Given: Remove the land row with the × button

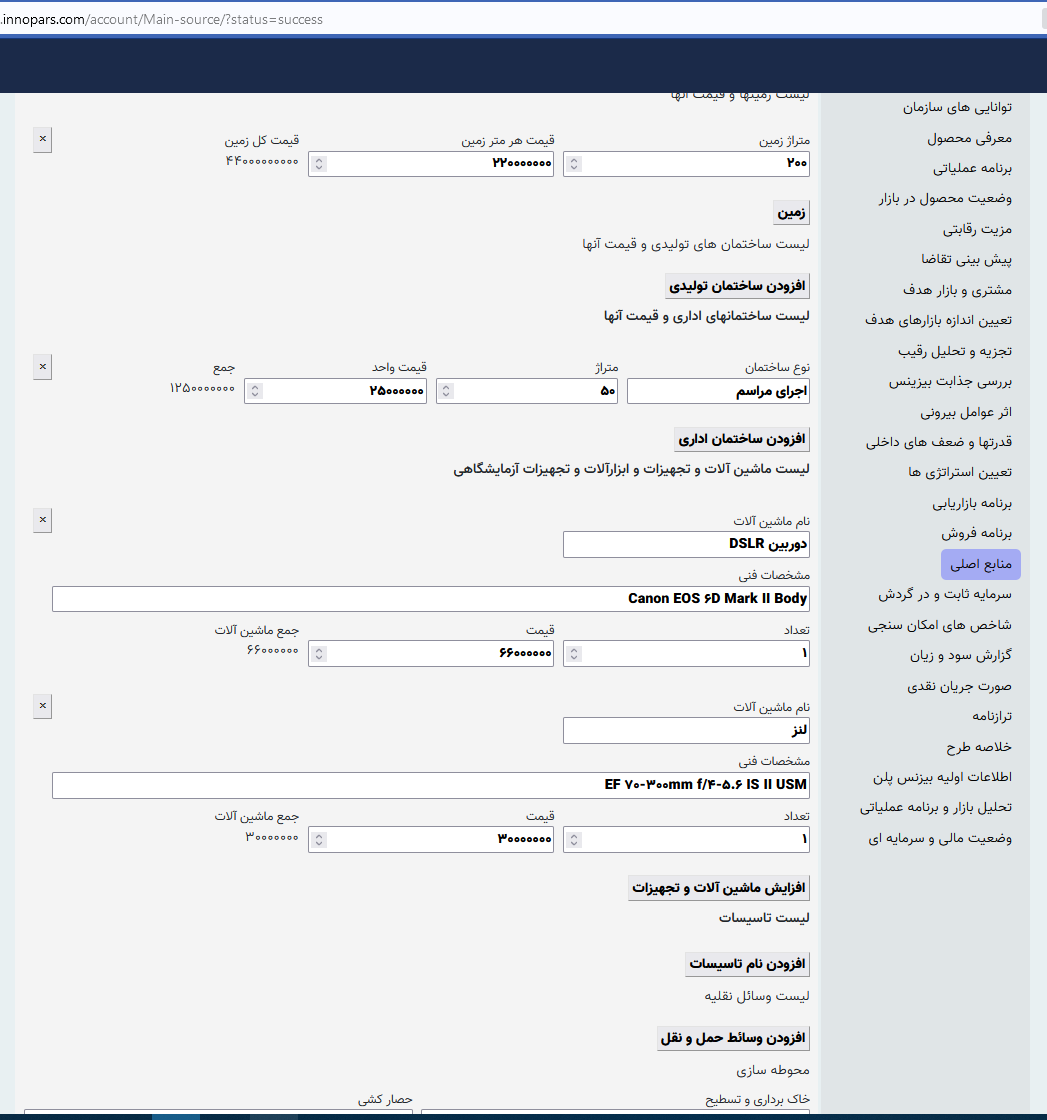Looking at the screenshot, I should [x=43, y=139].
